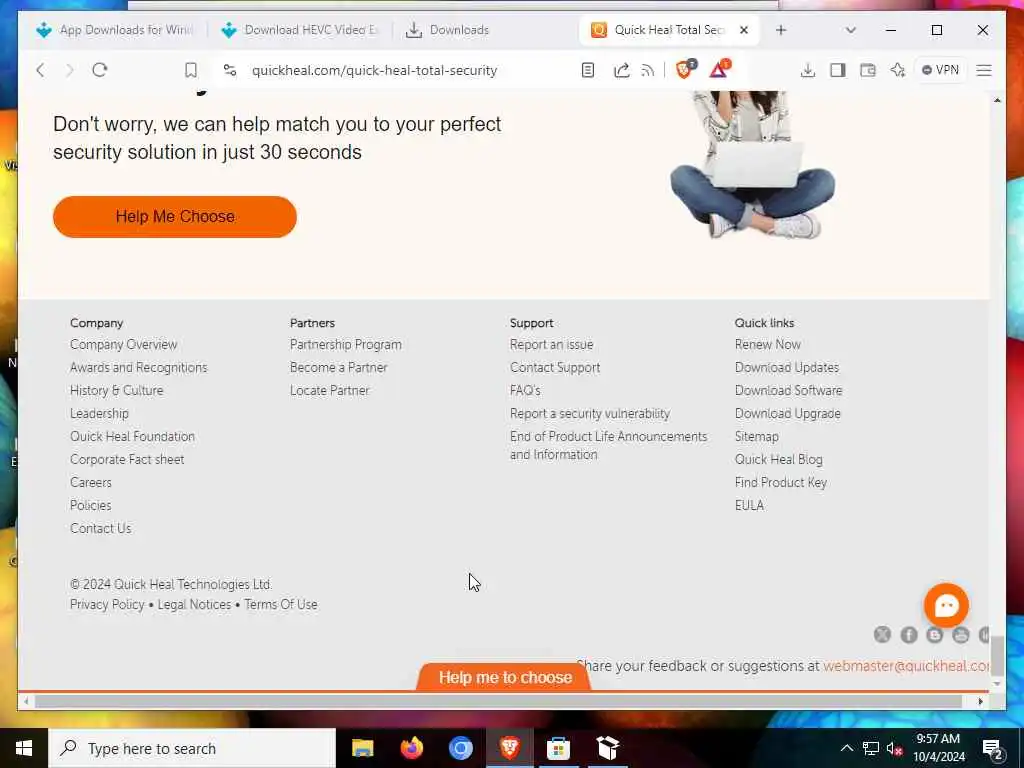This screenshot has height=768, width=1024.
Task: Open Terms Of Use link
Action: pos(281,605)
